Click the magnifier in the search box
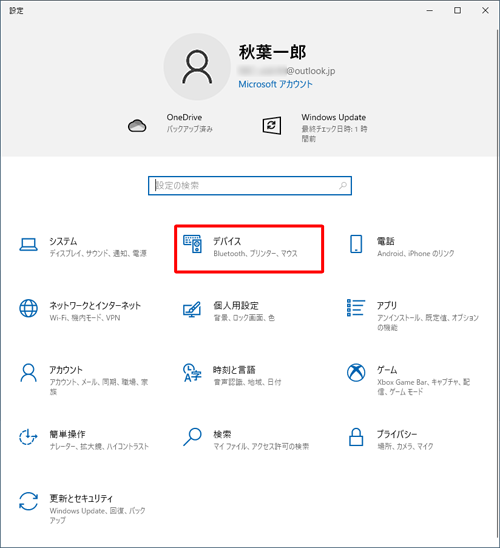Image resolution: width=500 pixels, height=548 pixels. pyautogui.click(x=343, y=186)
